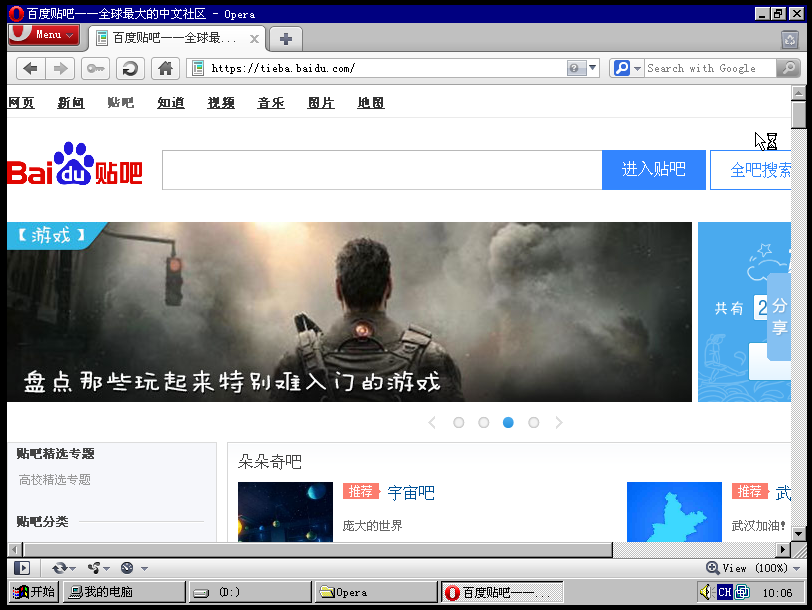Open the 新闻 navigation link
812x610 pixels.
pyautogui.click(x=71, y=103)
